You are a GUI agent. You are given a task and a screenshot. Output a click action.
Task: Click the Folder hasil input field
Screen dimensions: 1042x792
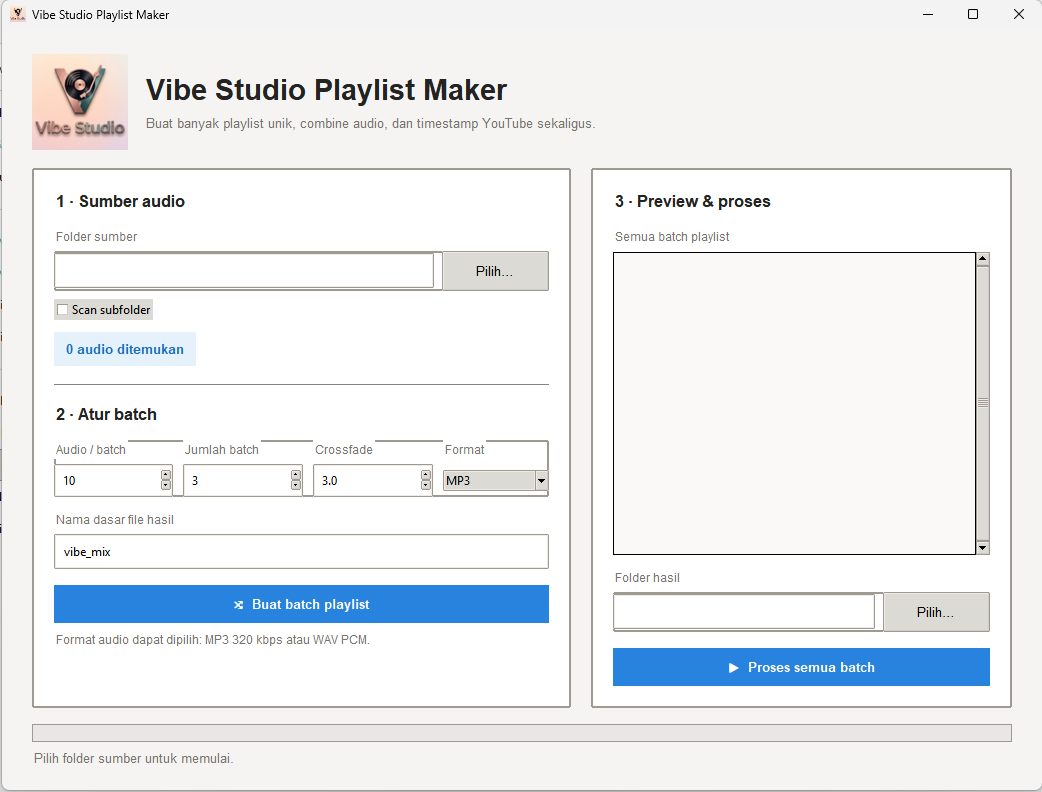pos(744,611)
